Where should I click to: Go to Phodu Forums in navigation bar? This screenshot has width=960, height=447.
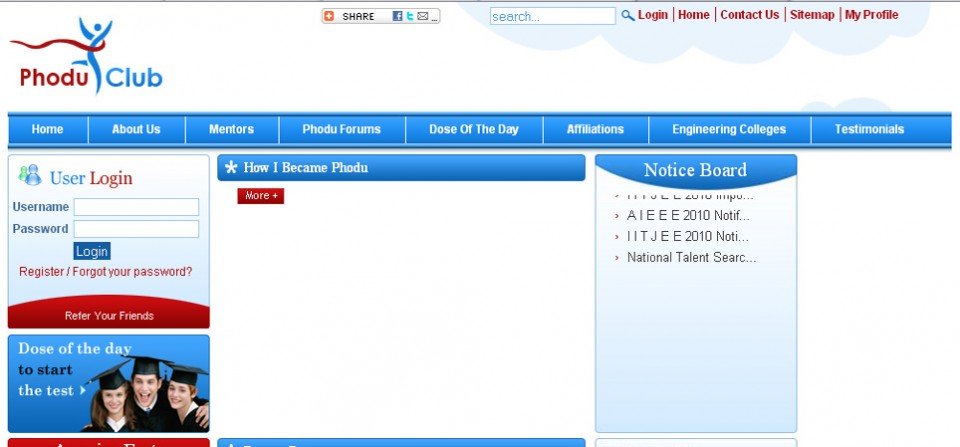coord(341,129)
